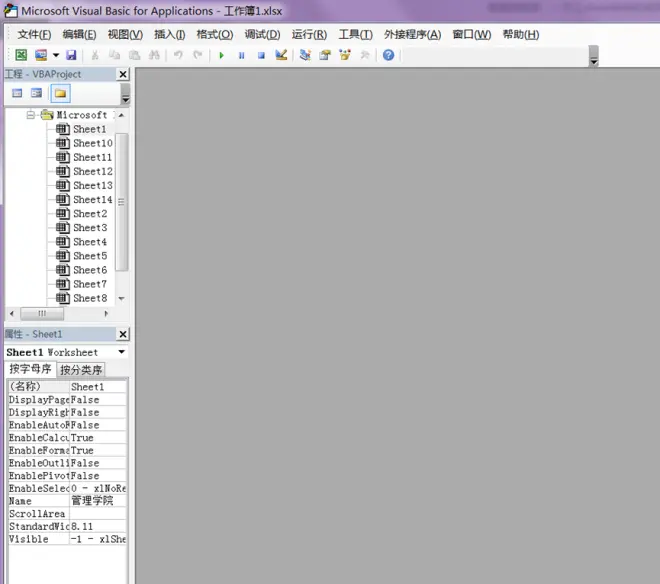This screenshot has width=660, height=584.
Task: Toggle Design Mode icon
Action: click(281, 55)
